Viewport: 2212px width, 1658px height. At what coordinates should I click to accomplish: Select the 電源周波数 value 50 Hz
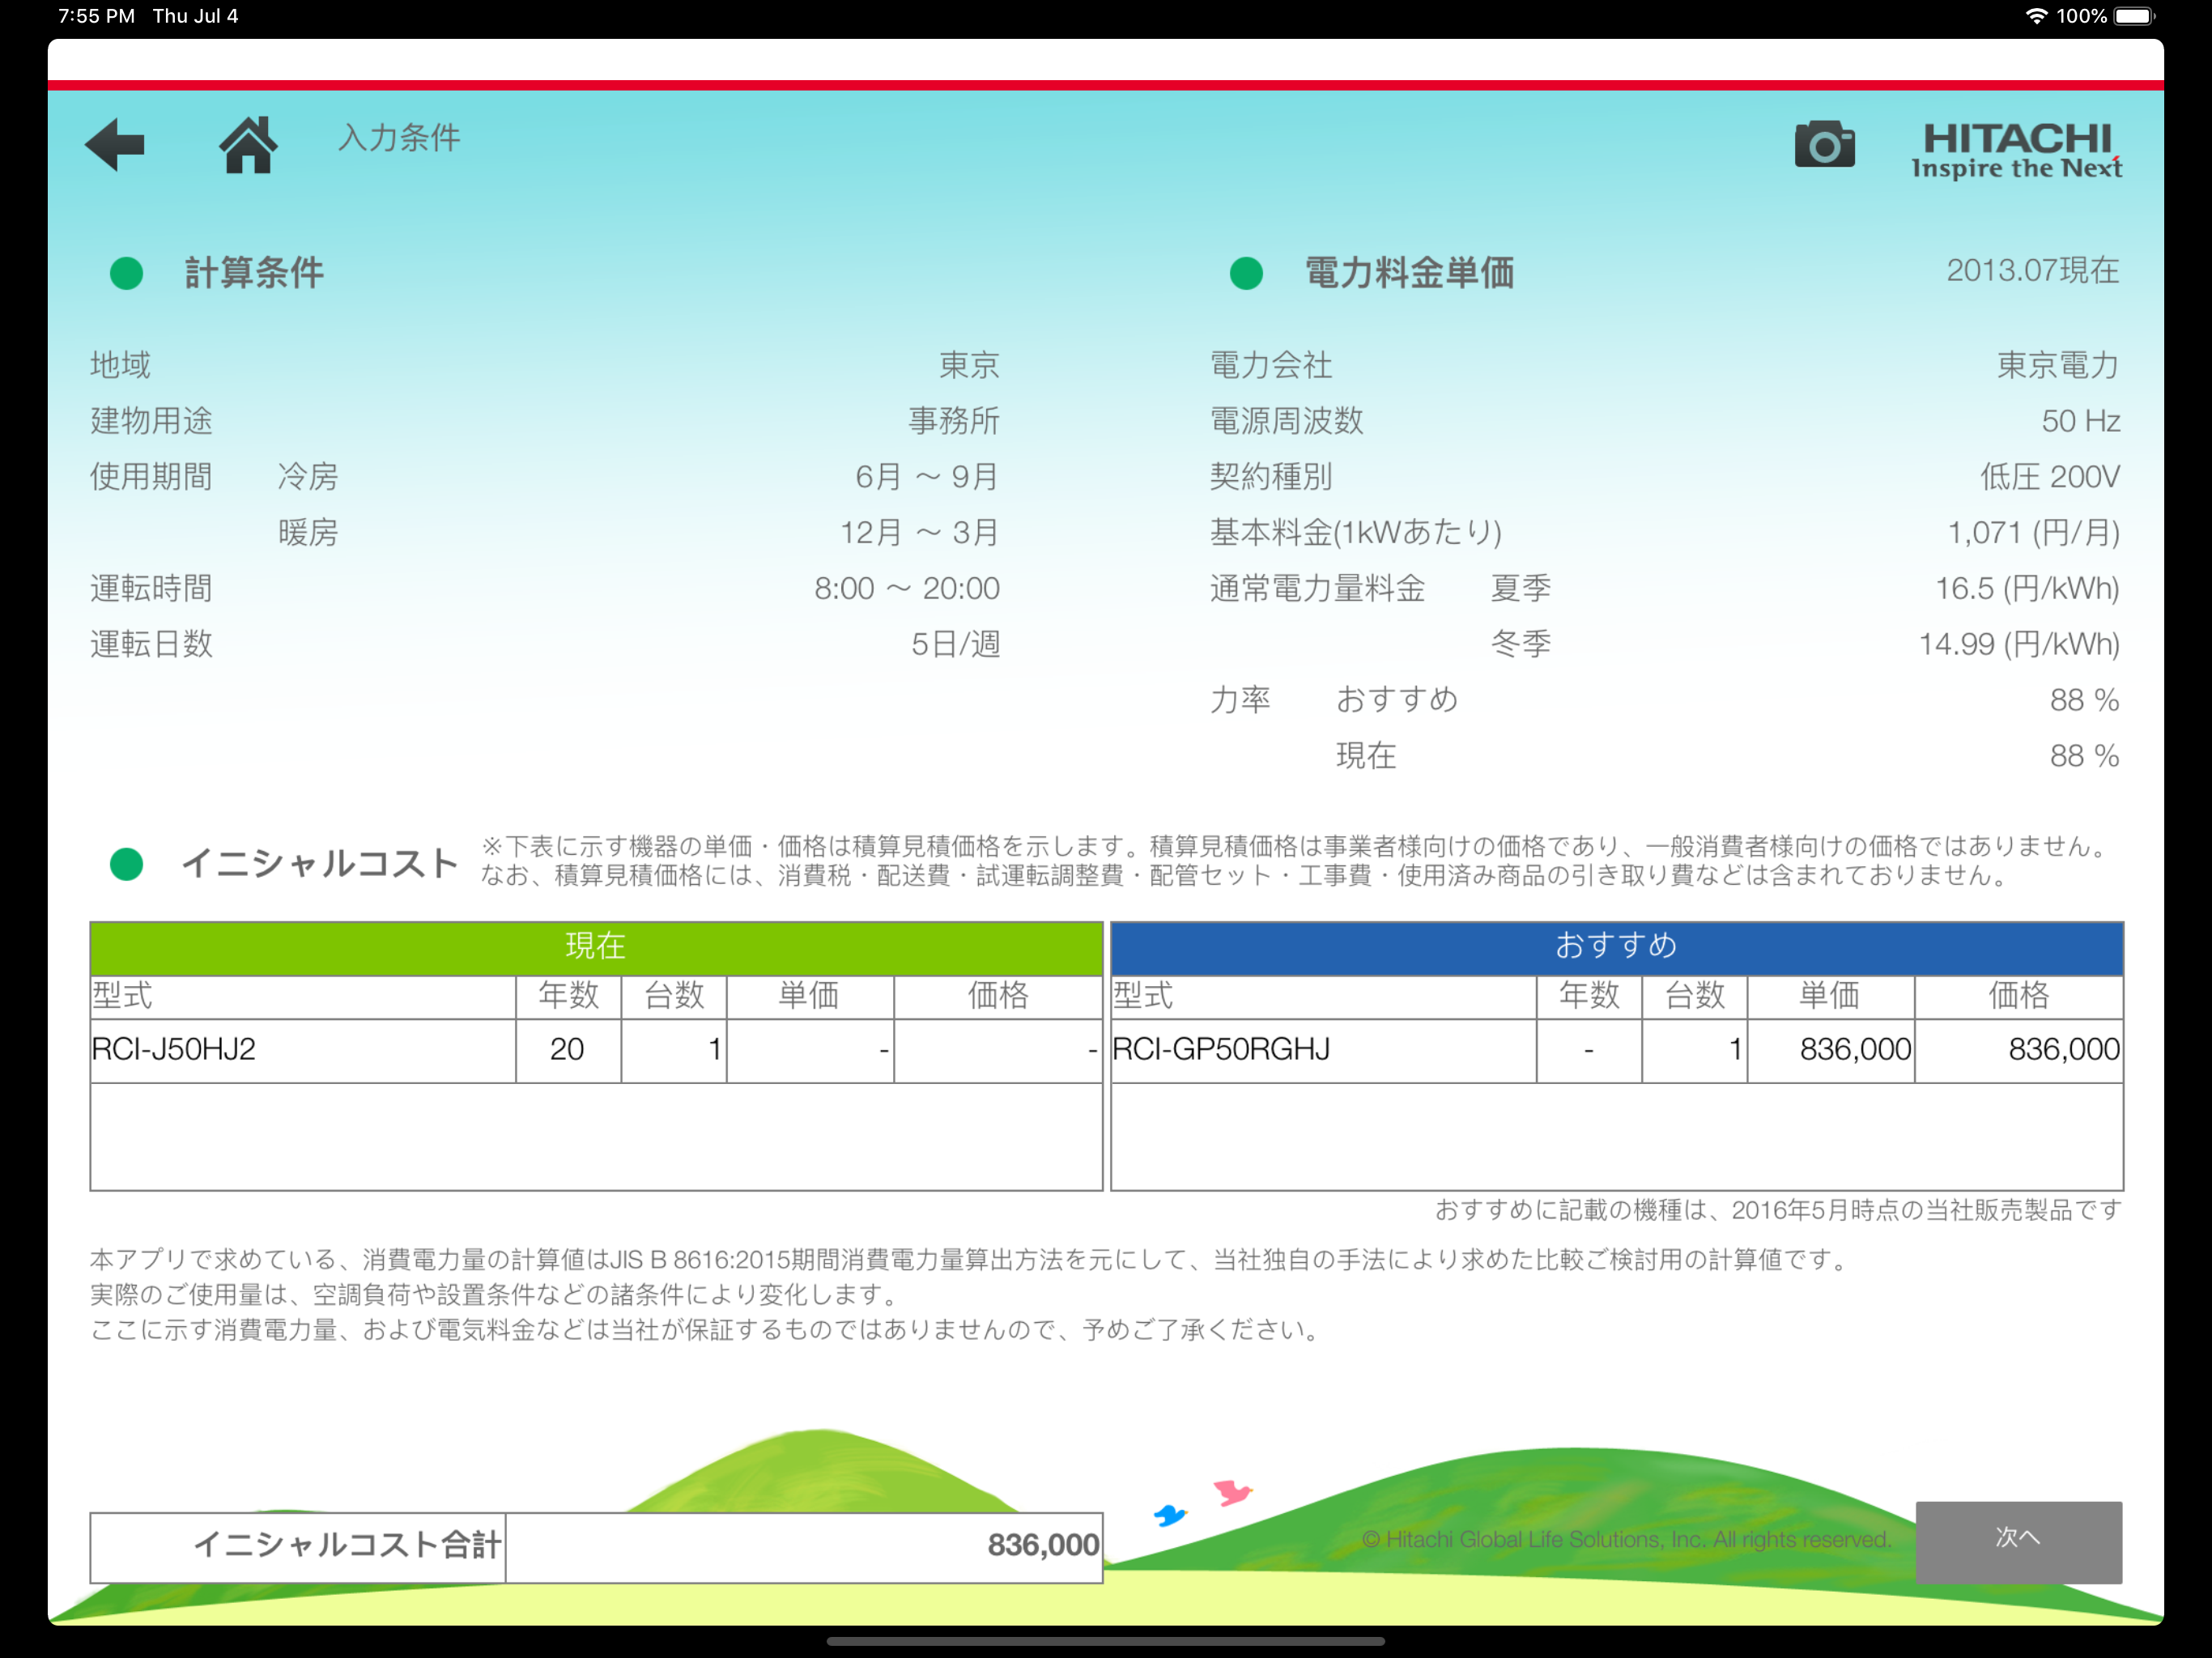coord(2080,421)
